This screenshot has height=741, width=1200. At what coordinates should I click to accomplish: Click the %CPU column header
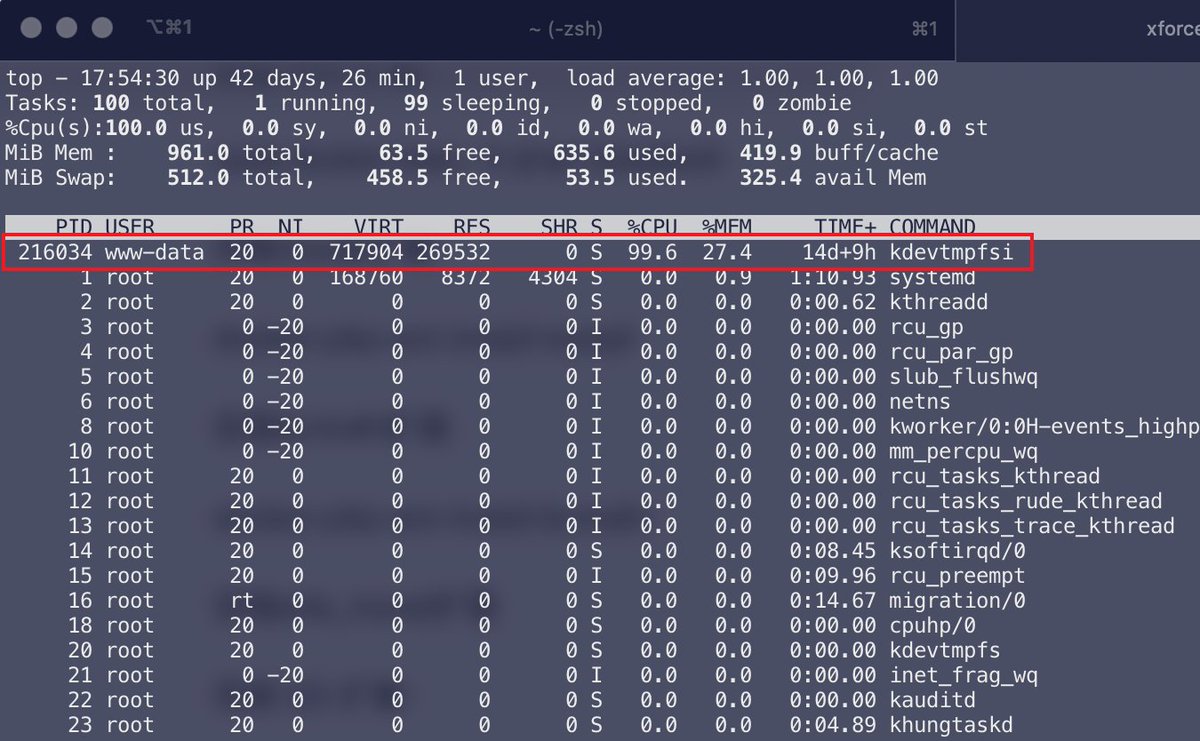[652, 226]
